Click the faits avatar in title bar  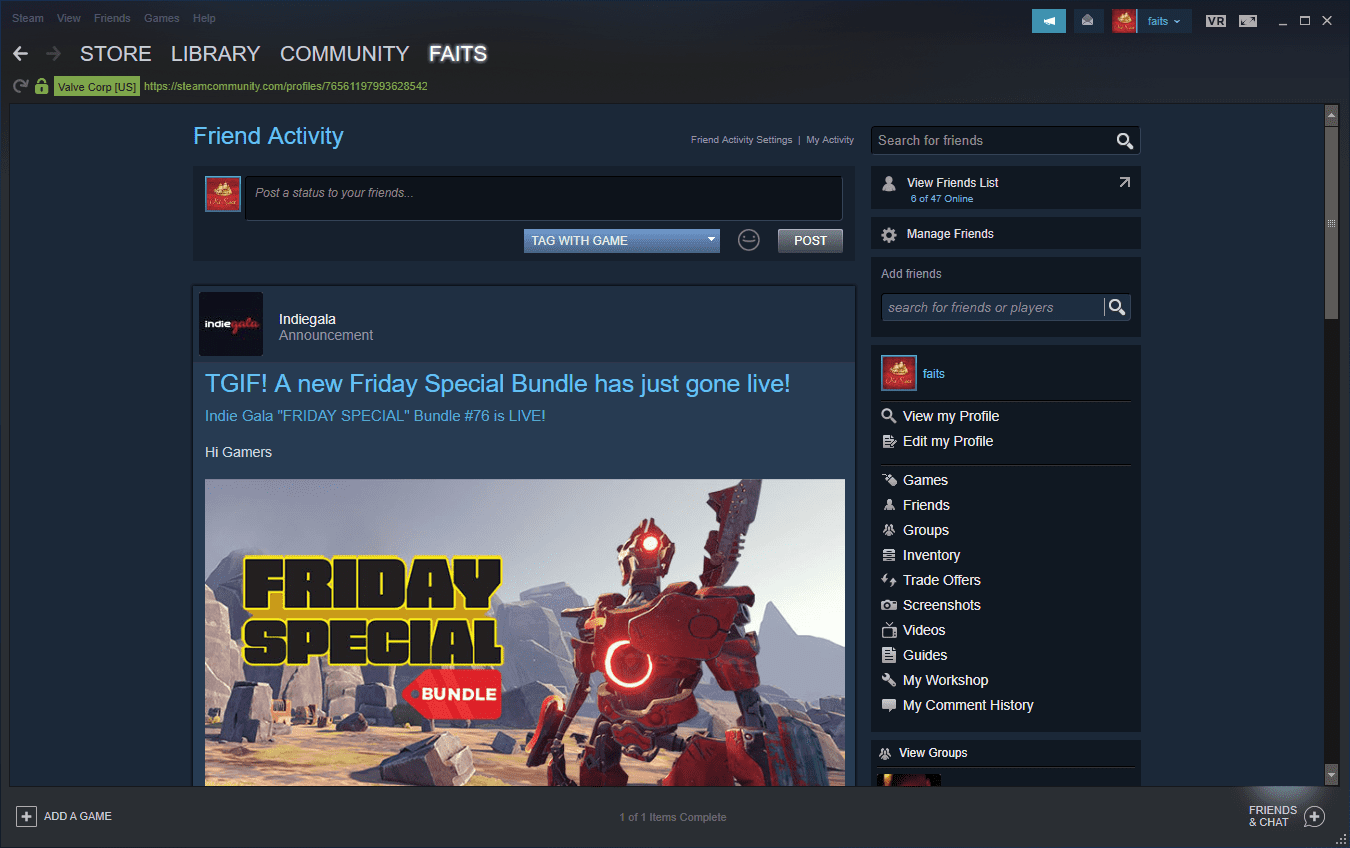pyautogui.click(x=1124, y=21)
